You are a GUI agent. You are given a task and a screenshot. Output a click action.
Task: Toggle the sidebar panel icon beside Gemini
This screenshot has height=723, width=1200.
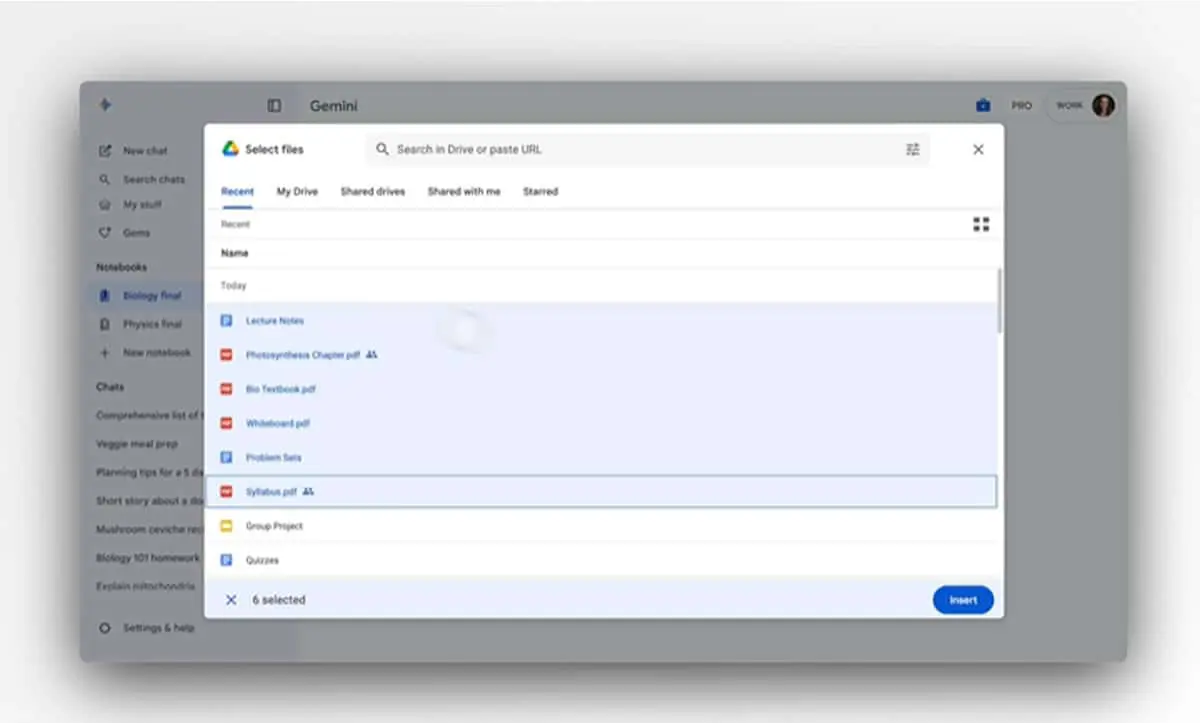click(x=274, y=106)
